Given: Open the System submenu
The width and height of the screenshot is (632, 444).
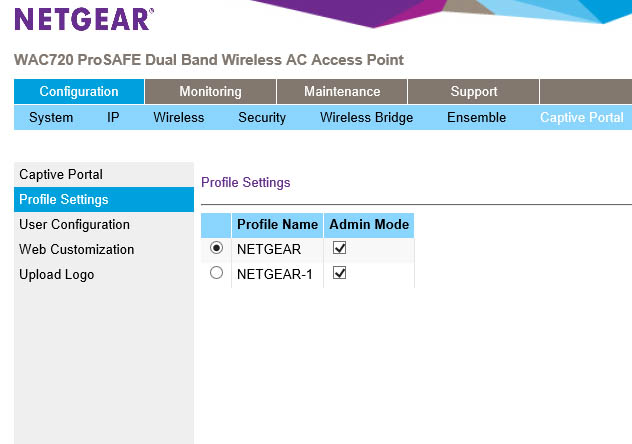Looking at the screenshot, I should pos(51,118).
